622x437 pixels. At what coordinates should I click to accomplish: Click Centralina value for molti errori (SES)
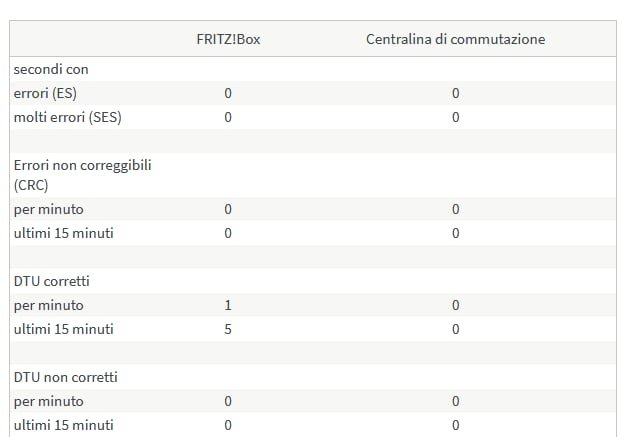coord(455,117)
